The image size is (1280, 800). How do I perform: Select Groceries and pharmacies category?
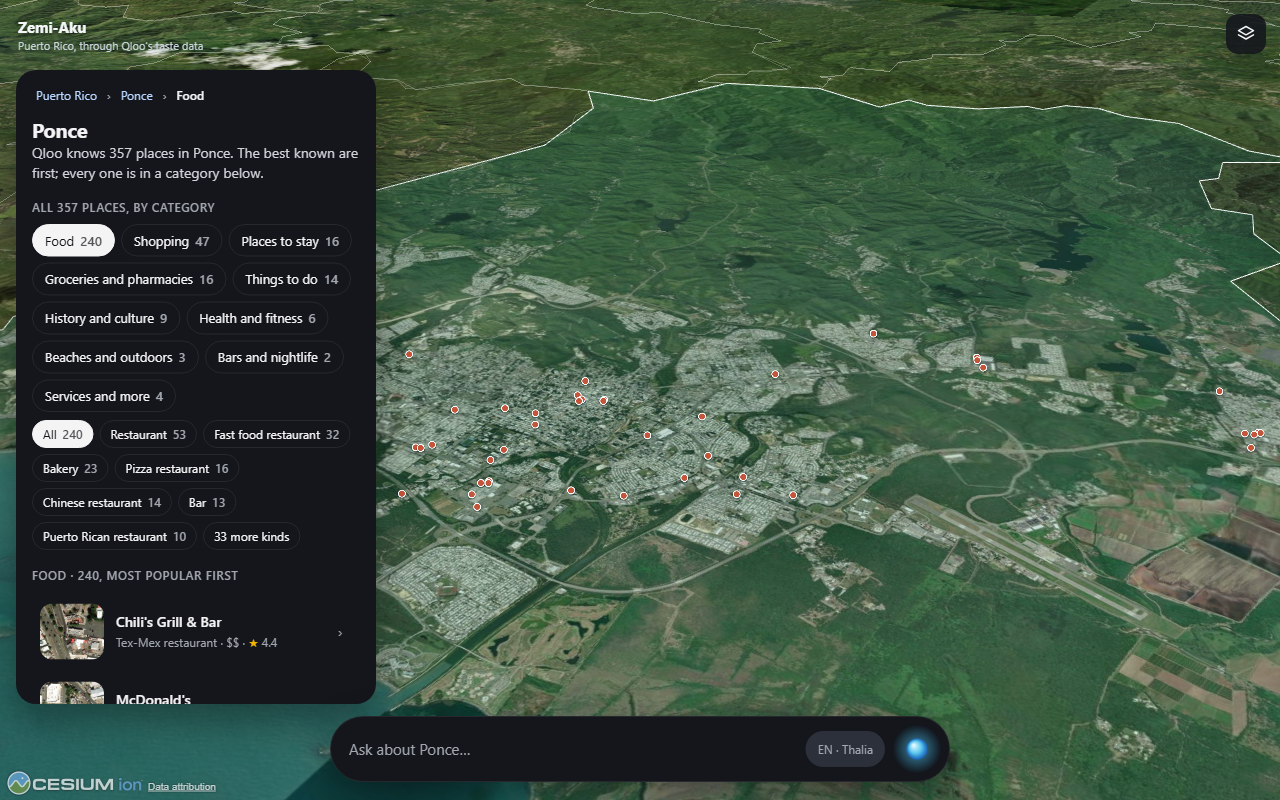point(129,280)
